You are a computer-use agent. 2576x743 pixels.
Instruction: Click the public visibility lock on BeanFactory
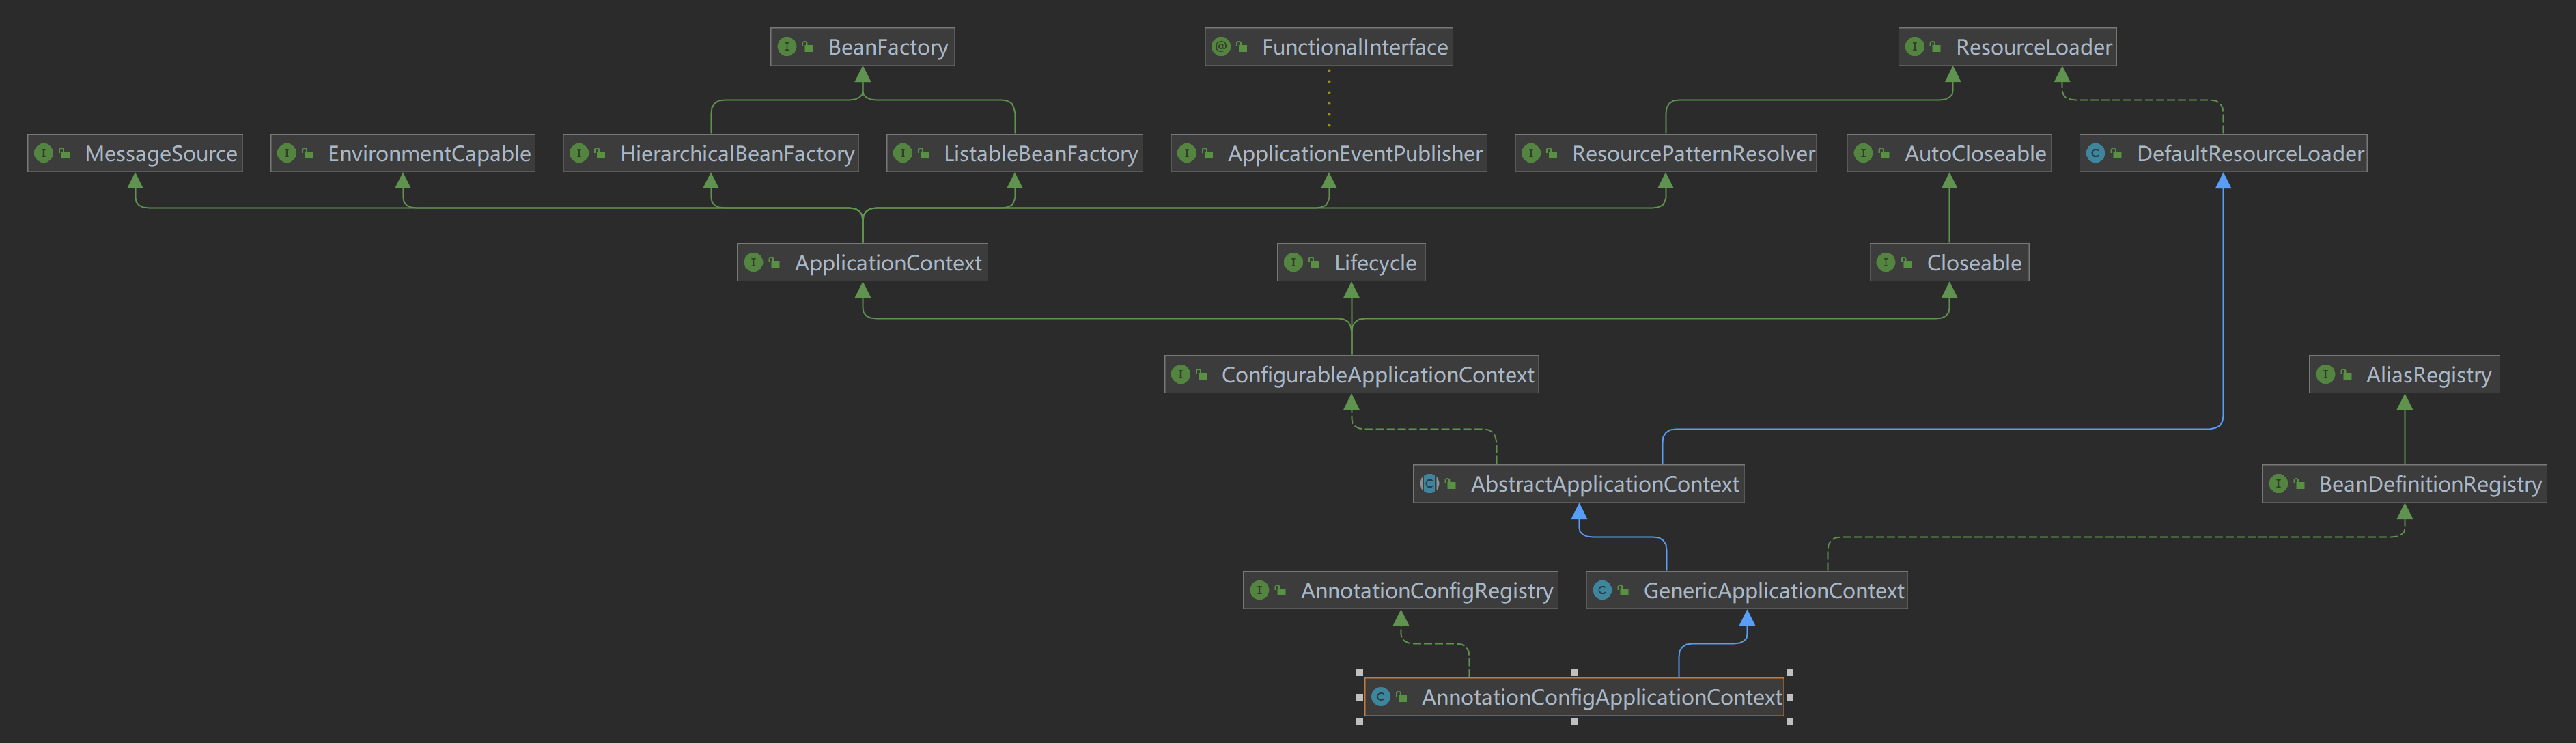(x=808, y=46)
